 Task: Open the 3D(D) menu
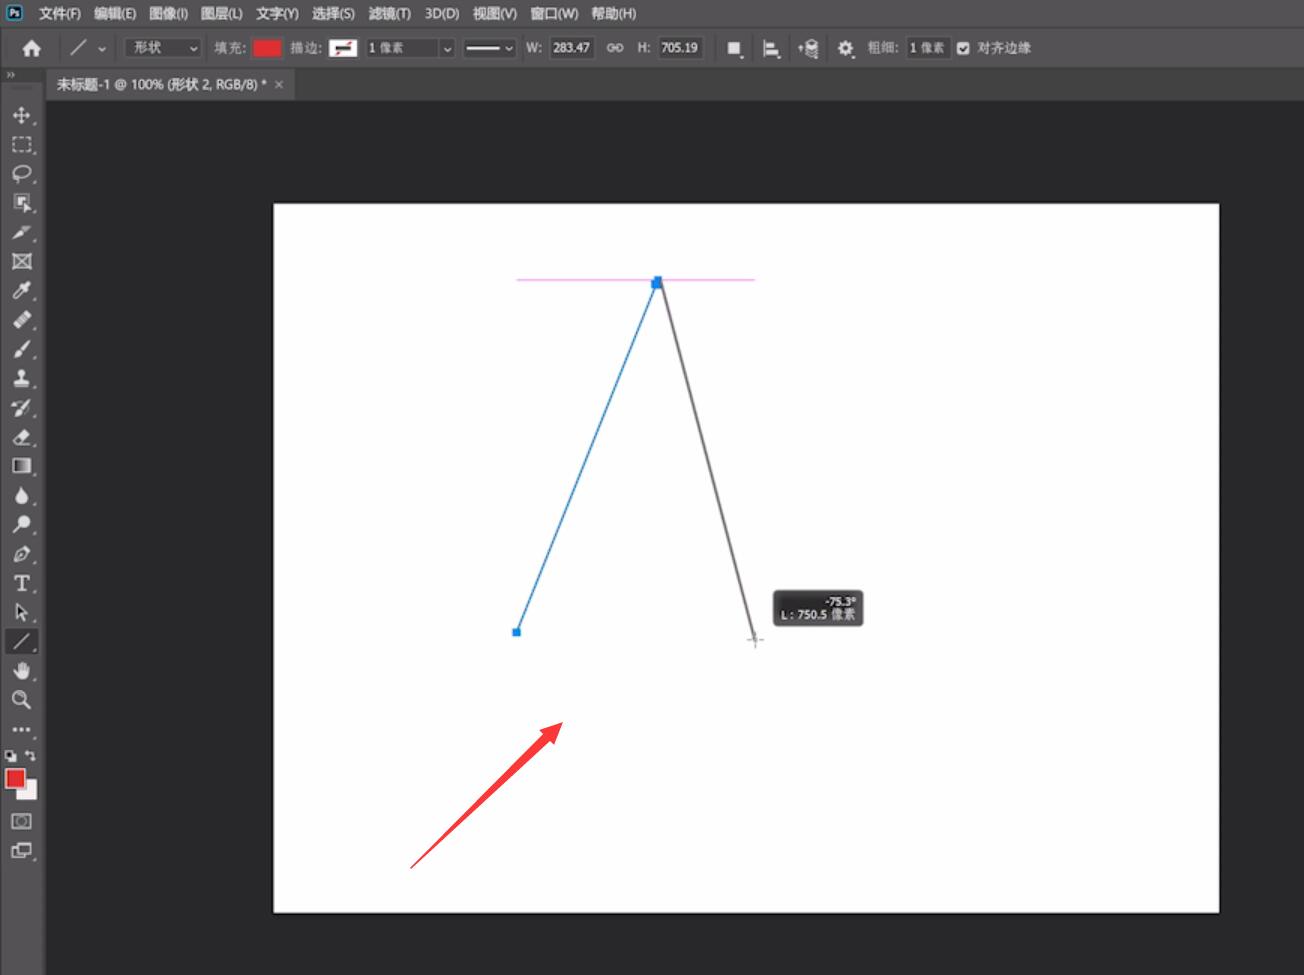(x=442, y=13)
